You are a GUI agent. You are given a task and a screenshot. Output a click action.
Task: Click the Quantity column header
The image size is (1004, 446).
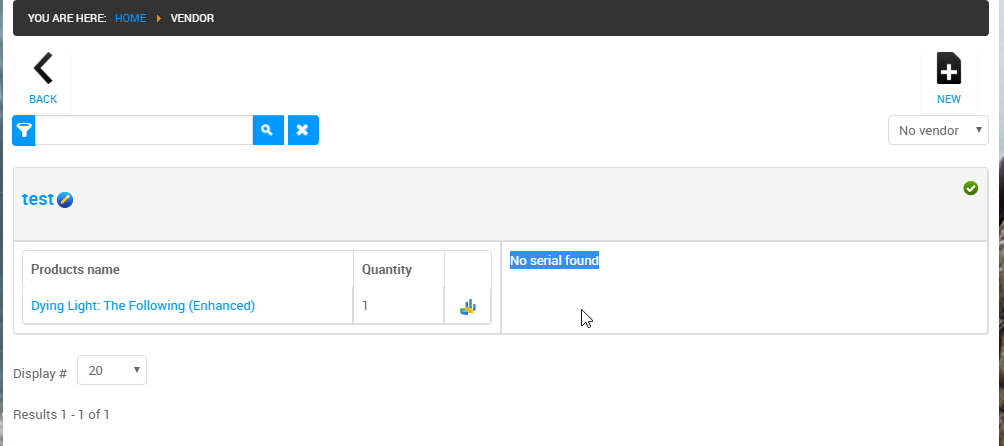(387, 269)
